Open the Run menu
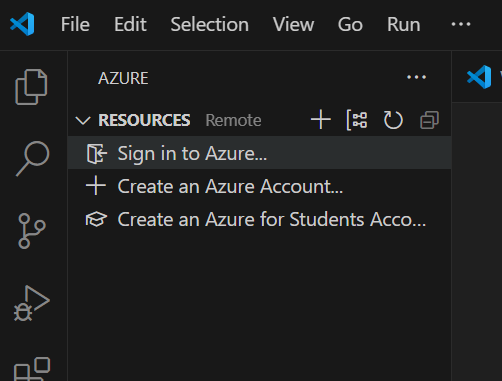This screenshot has width=502, height=381. click(x=404, y=25)
